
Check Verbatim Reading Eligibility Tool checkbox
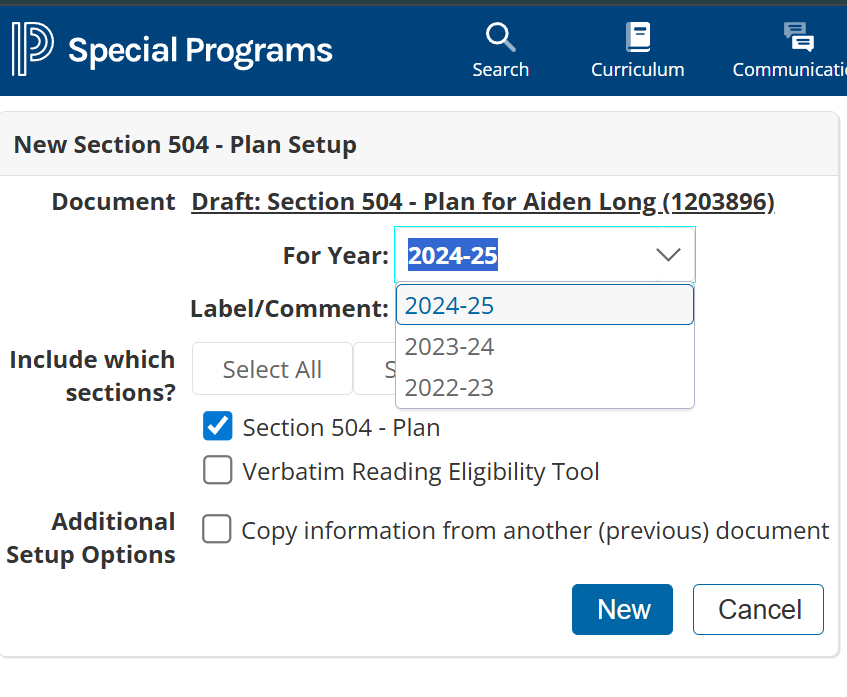[x=218, y=471]
